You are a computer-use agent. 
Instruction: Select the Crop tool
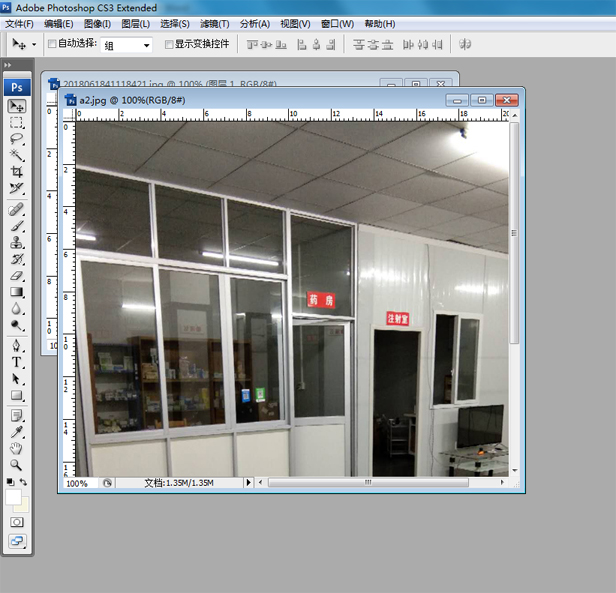pyautogui.click(x=17, y=172)
